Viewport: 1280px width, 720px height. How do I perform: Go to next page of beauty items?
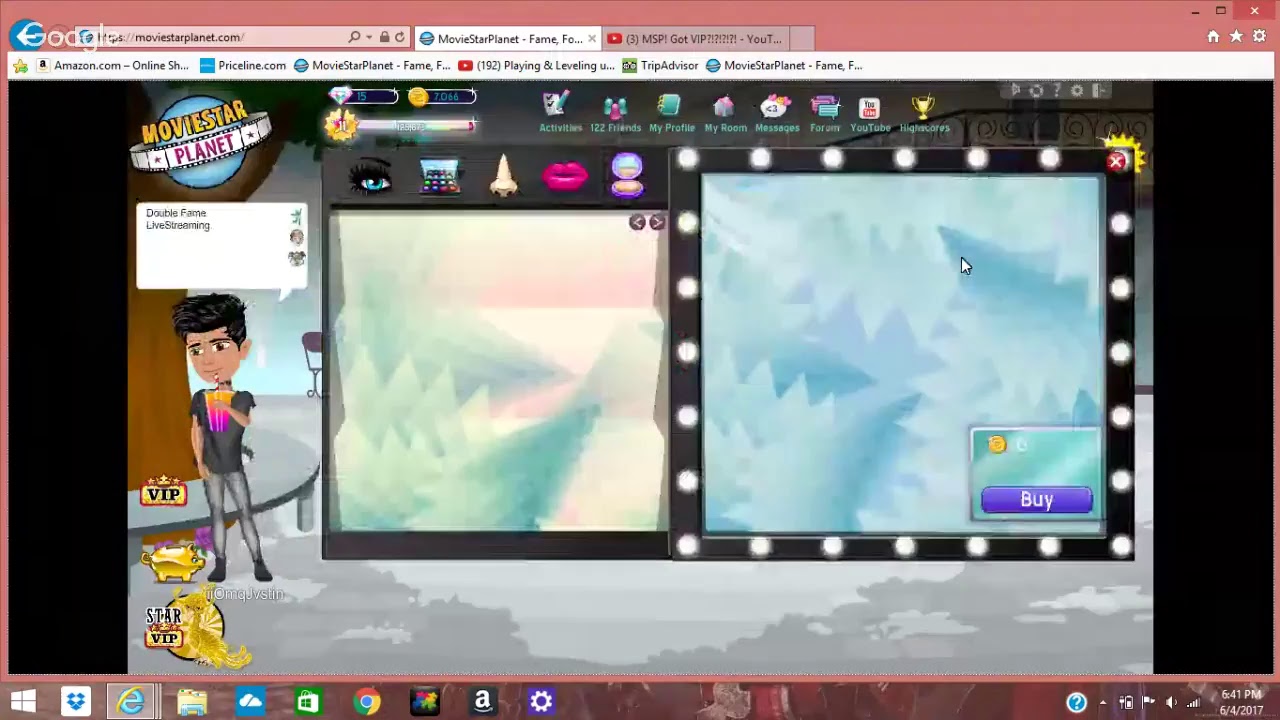click(x=656, y=222)
